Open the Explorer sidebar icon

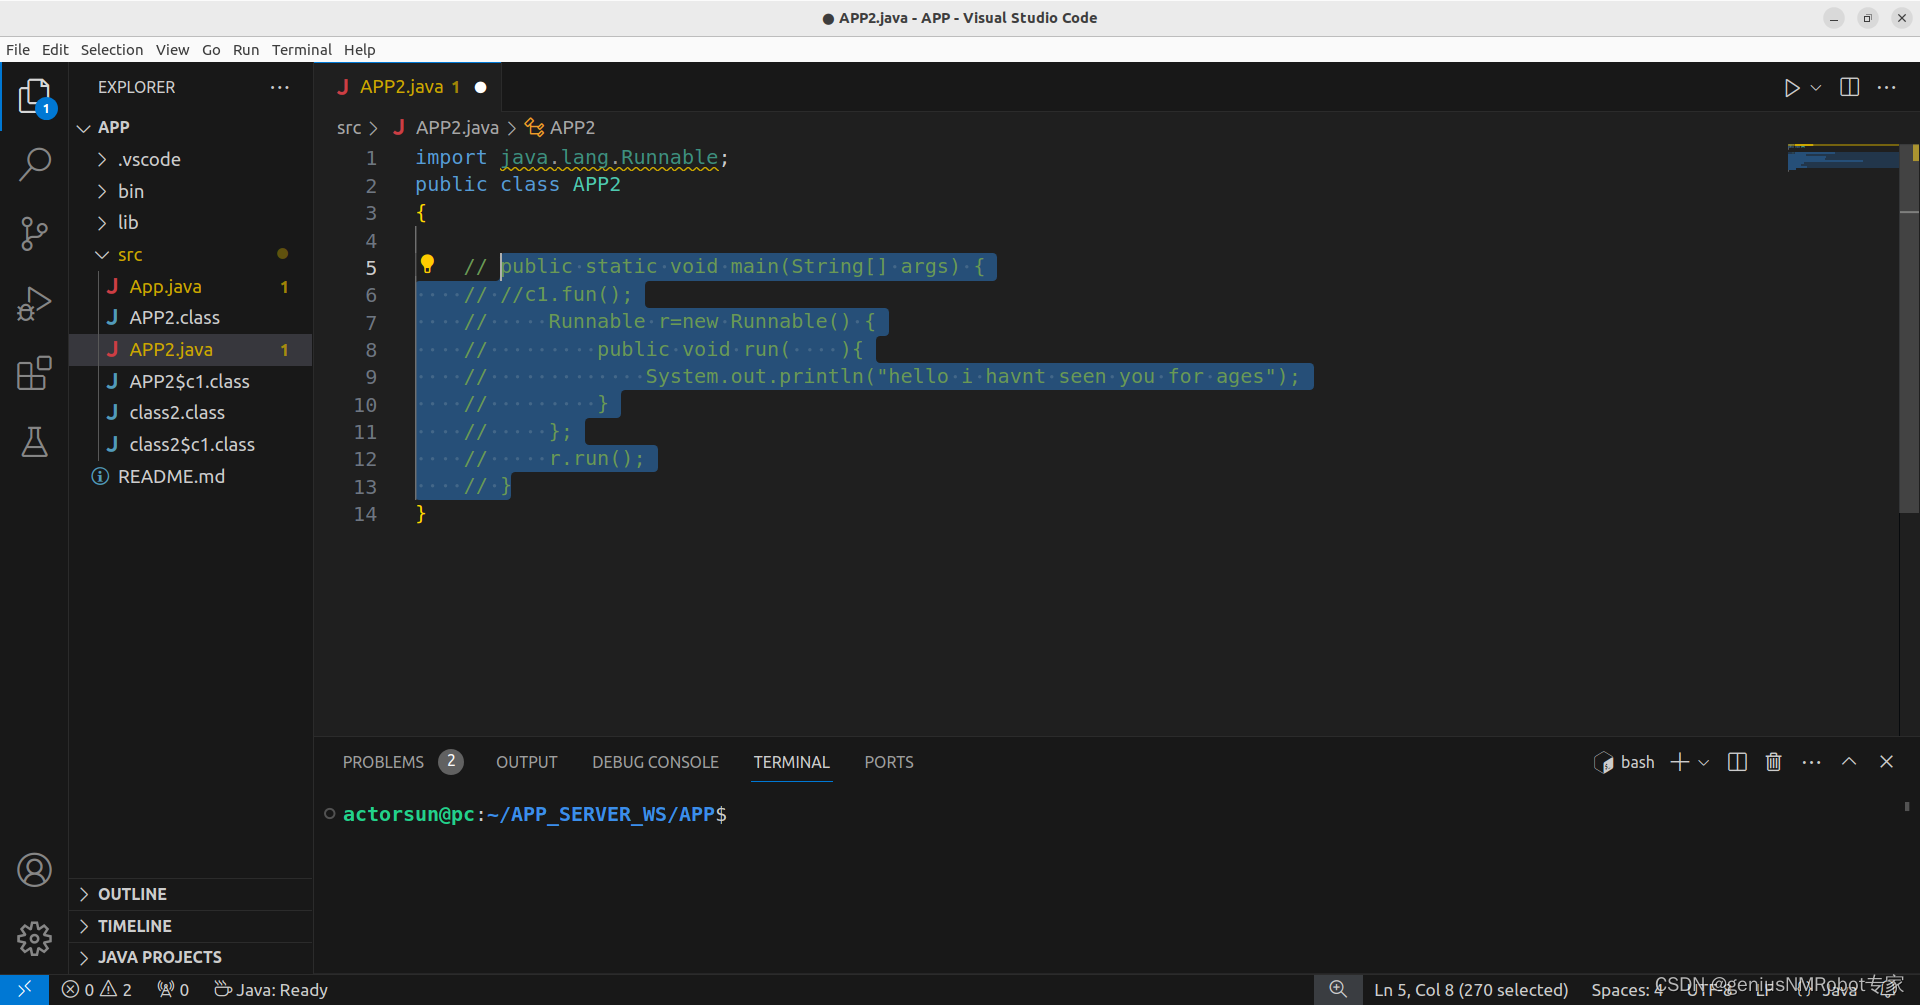[34, 95]
